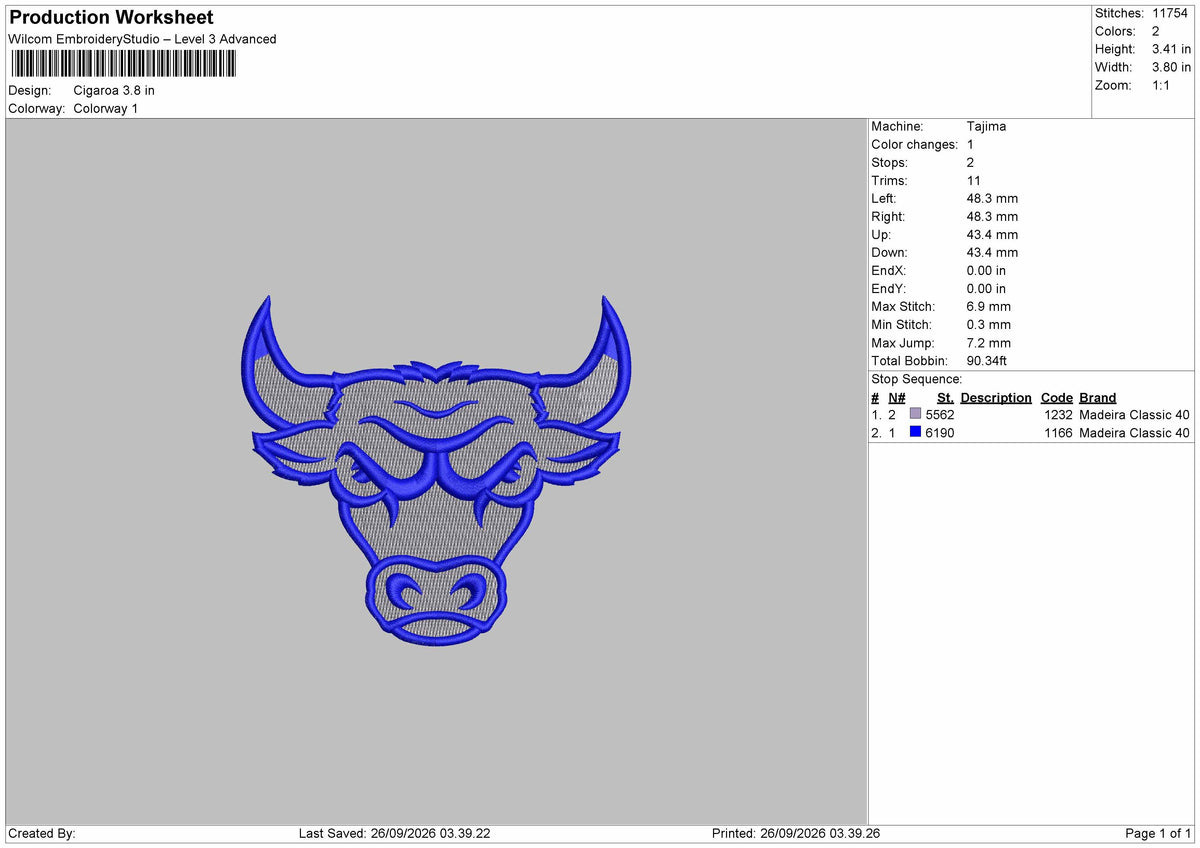1200x848 pixels.
Task: Click the 'Stop Sequence:' heading
Action: [916, 379]
